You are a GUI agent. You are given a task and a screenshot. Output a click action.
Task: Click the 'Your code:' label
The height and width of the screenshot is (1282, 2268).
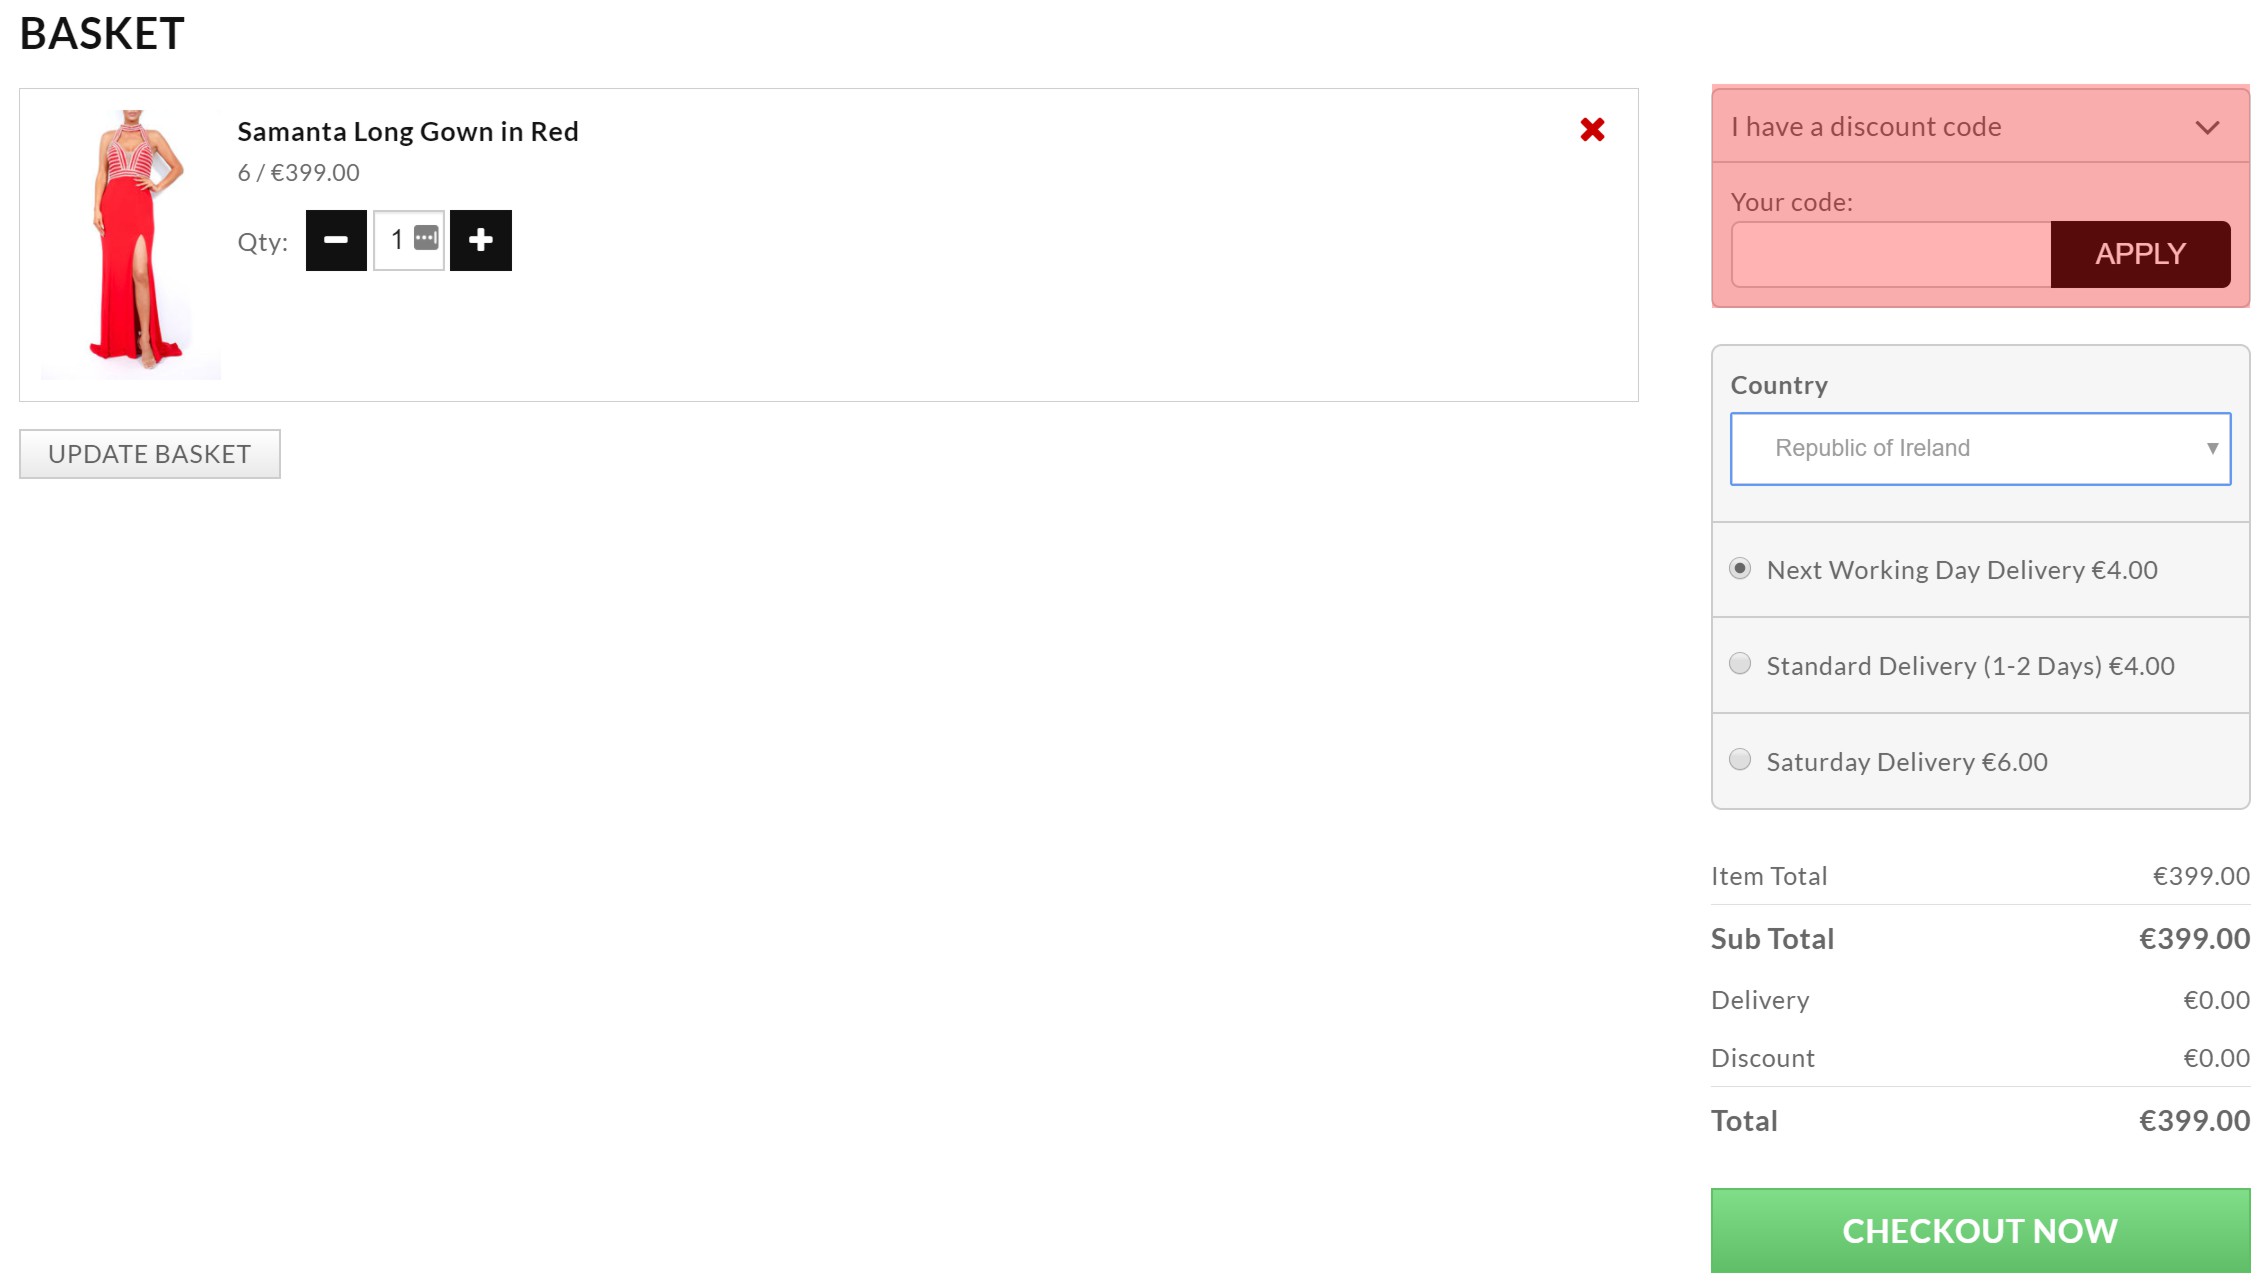click(1792, 202)
